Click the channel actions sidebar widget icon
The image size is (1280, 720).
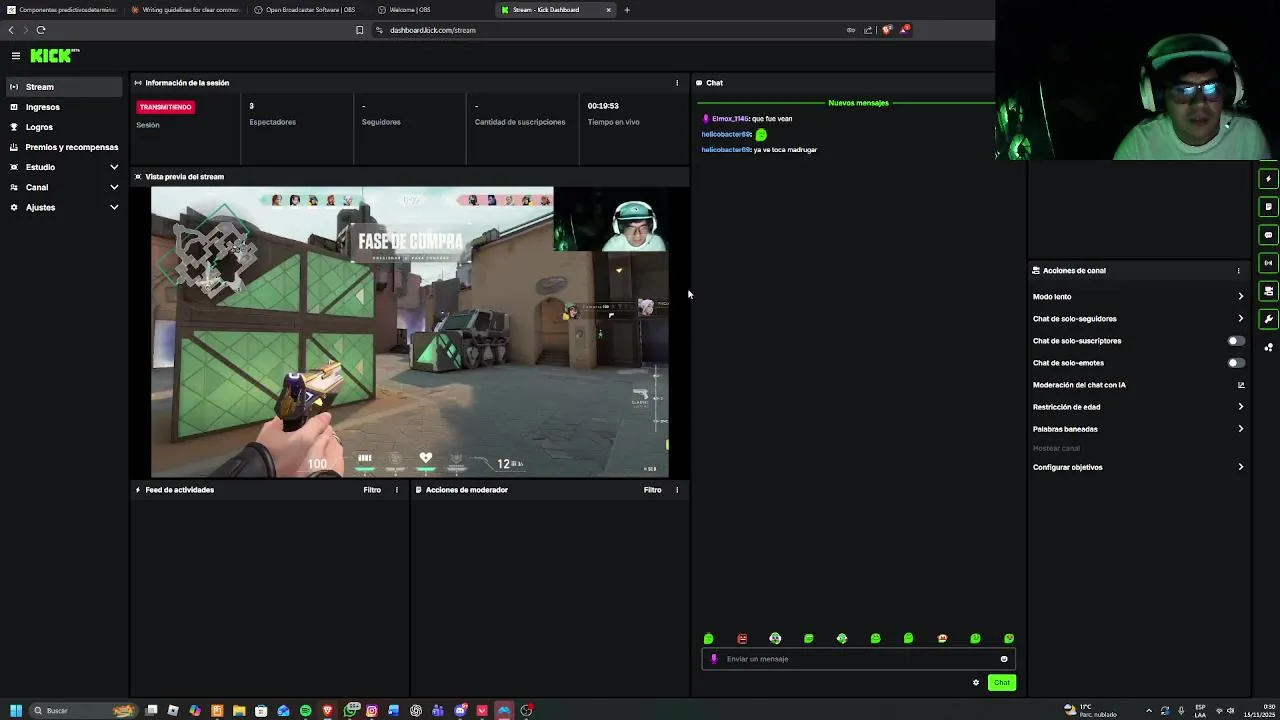coord(1268,291)
